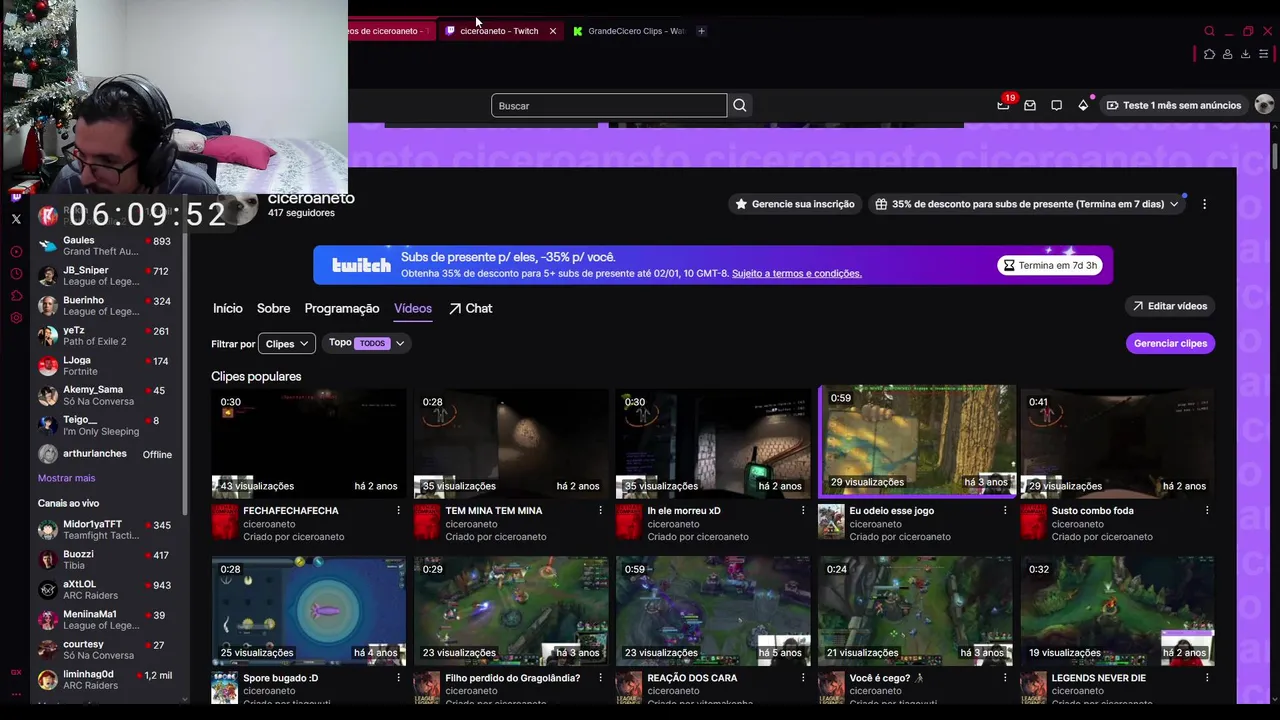Open Opera GX tab search icon
Screen dimensions: 1280x720
[1209, 31]
